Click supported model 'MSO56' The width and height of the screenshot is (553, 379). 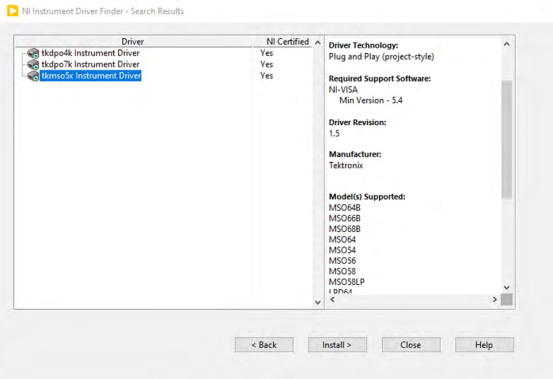(x=342, y=261)
